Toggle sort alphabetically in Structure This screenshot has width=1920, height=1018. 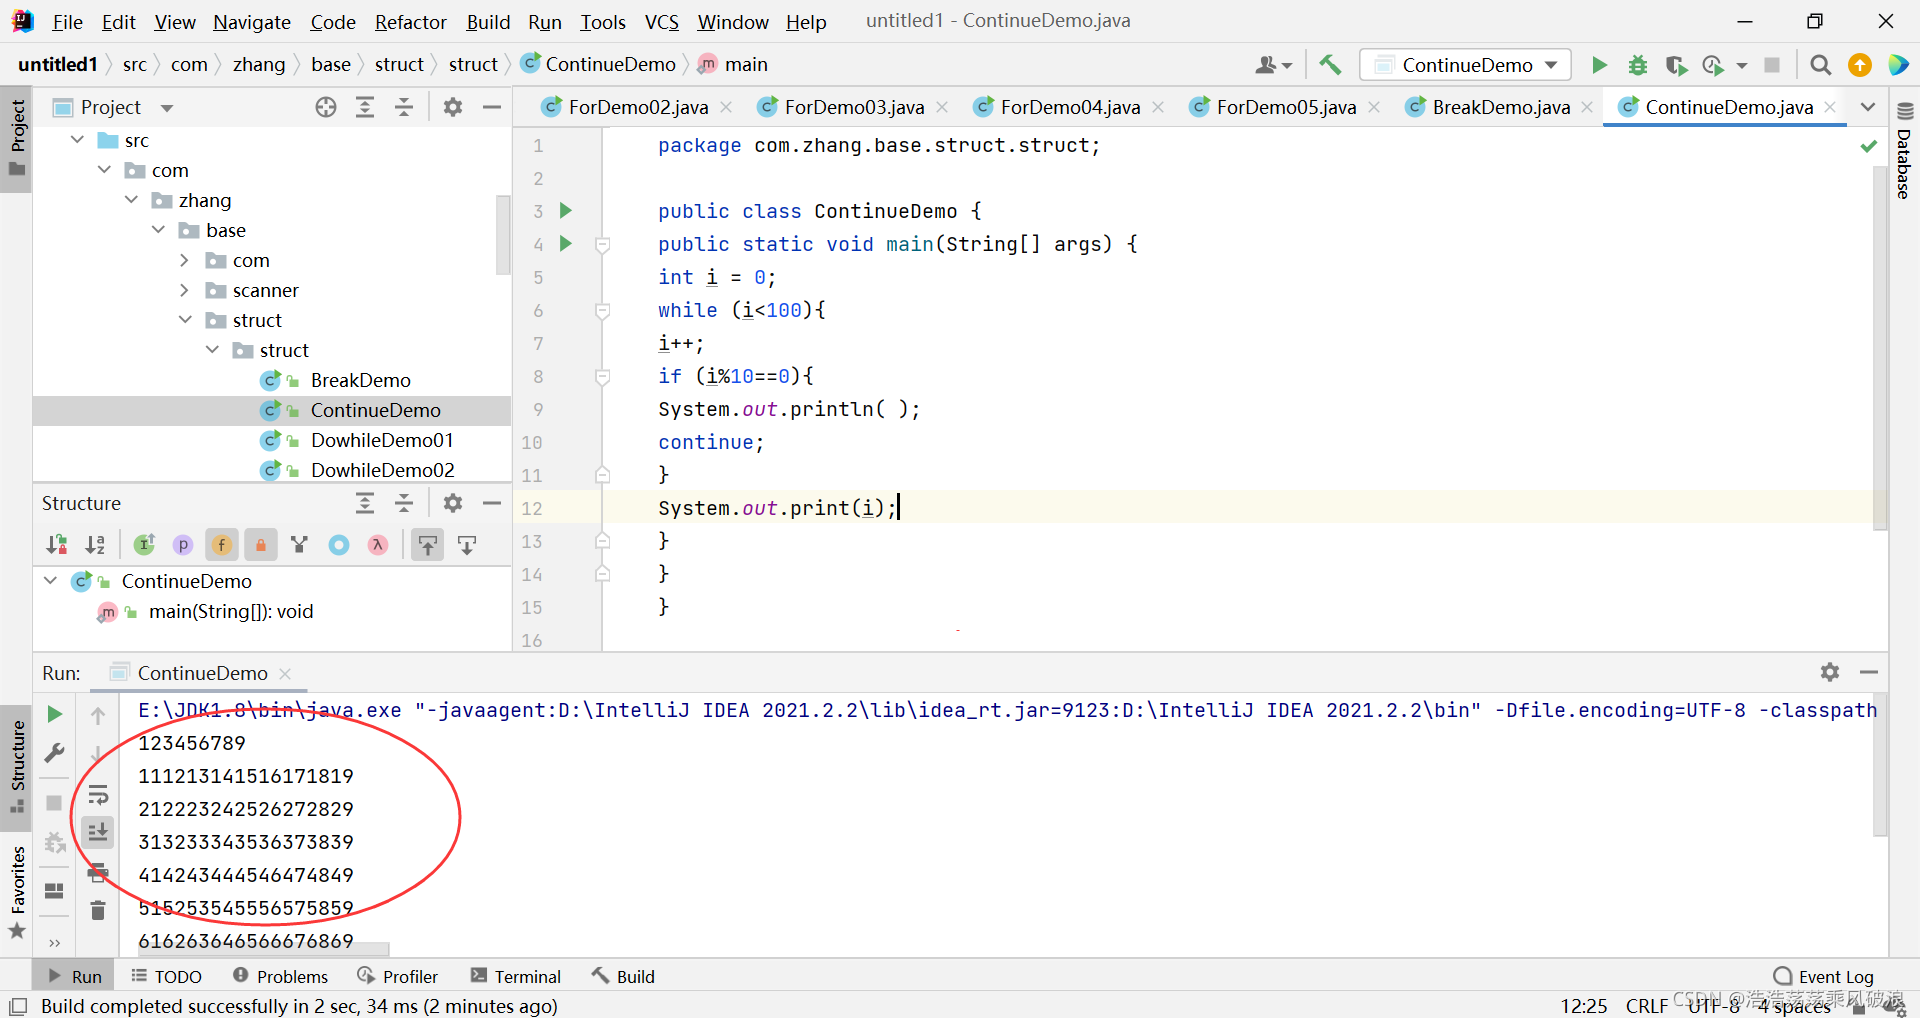(x=96, y=545)
